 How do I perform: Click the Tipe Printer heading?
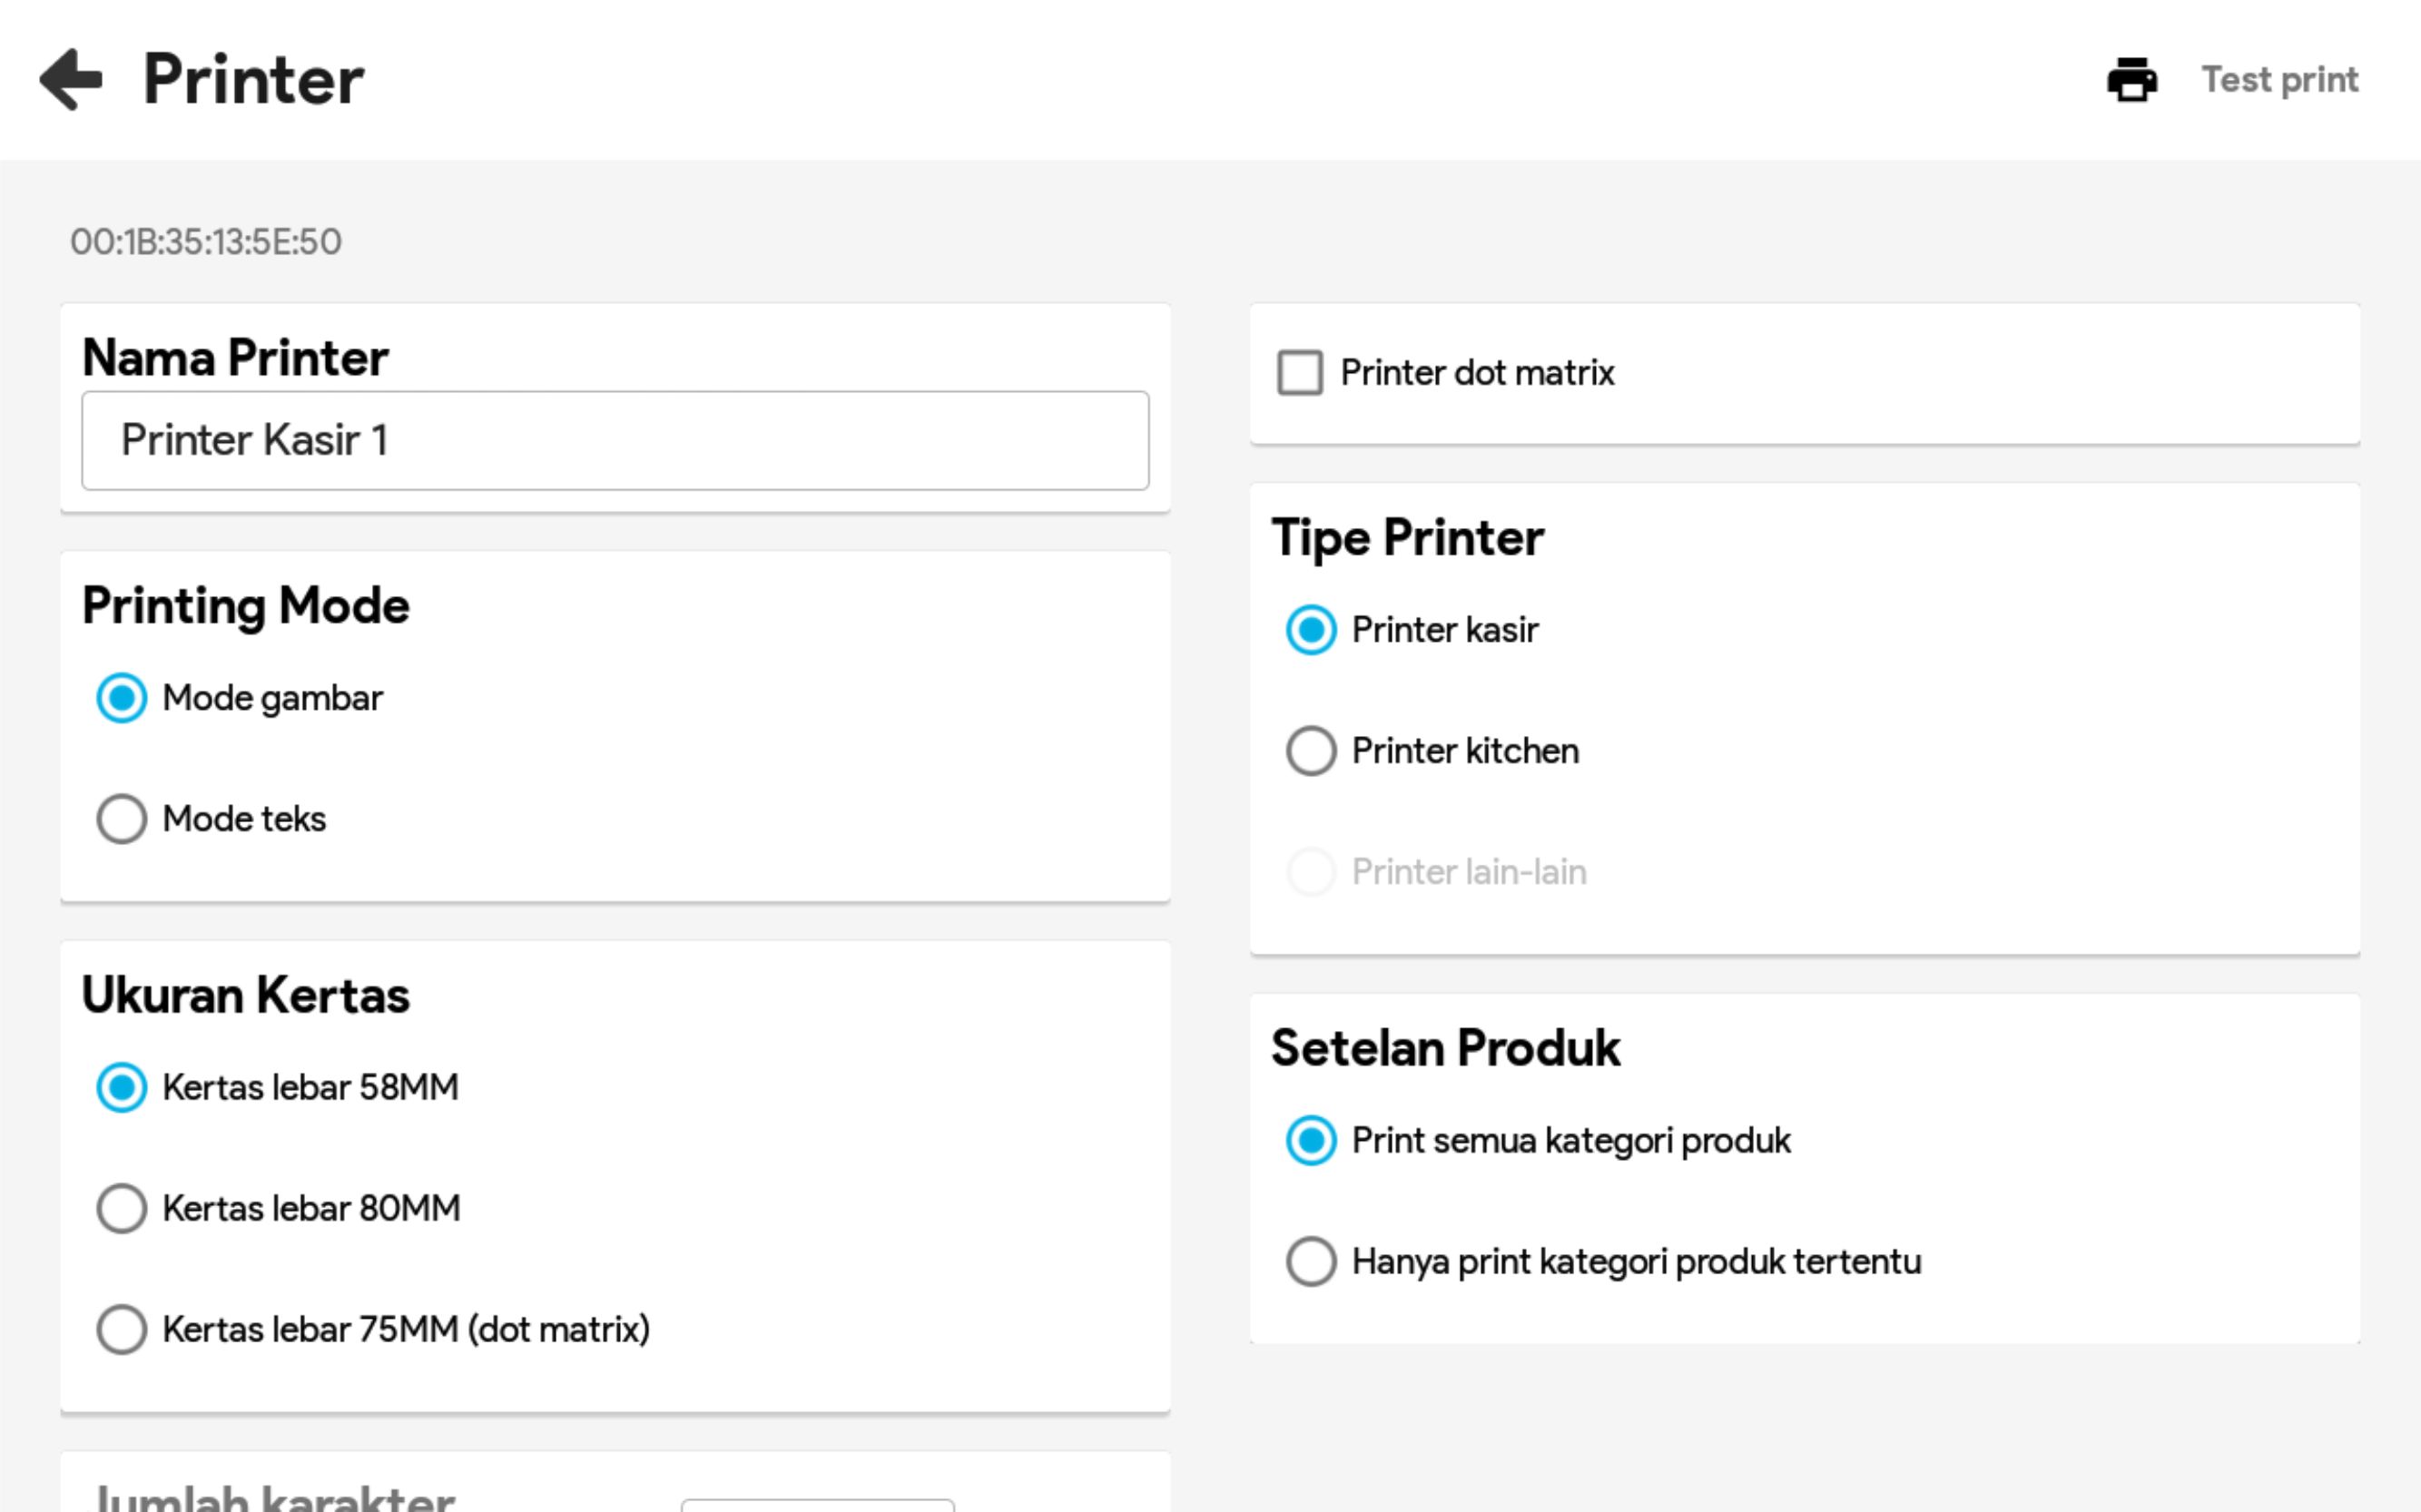[1407, 538]
